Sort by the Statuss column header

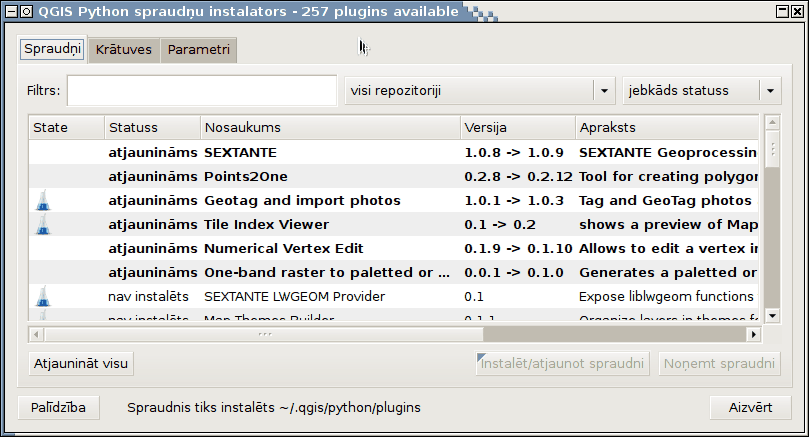tap(153, 127)
